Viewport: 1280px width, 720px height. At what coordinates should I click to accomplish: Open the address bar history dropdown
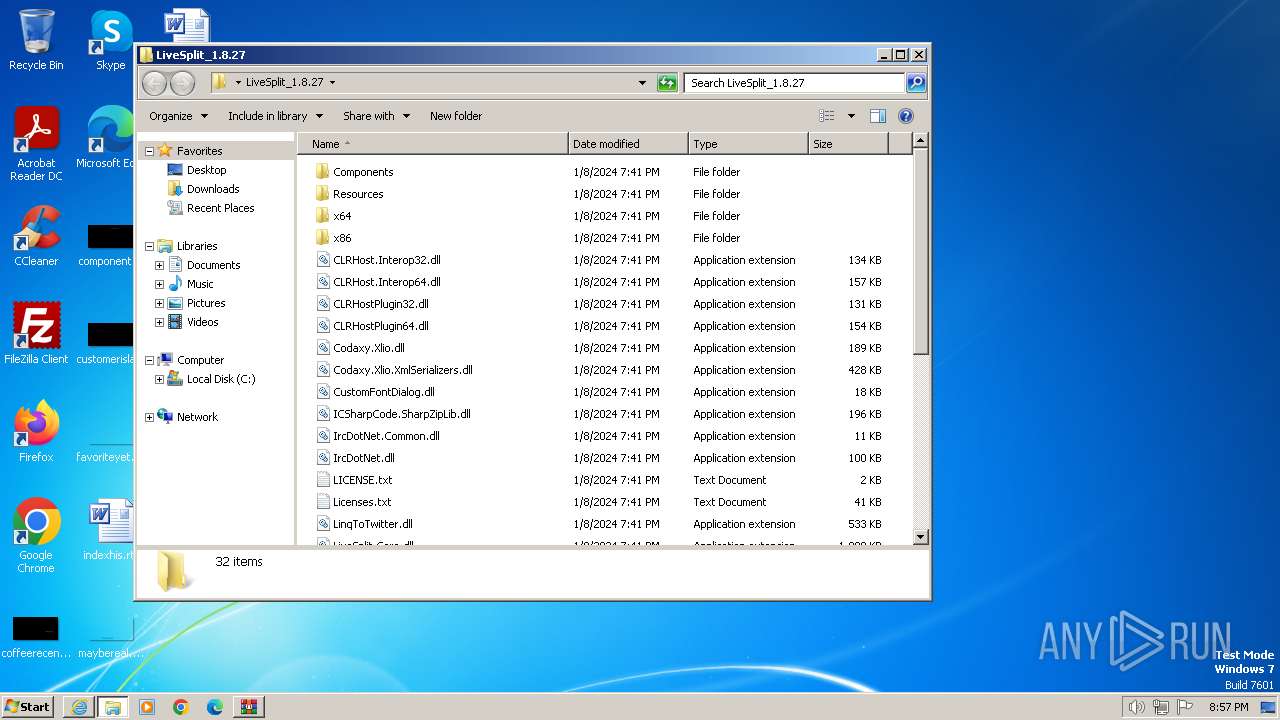[642, 83]
